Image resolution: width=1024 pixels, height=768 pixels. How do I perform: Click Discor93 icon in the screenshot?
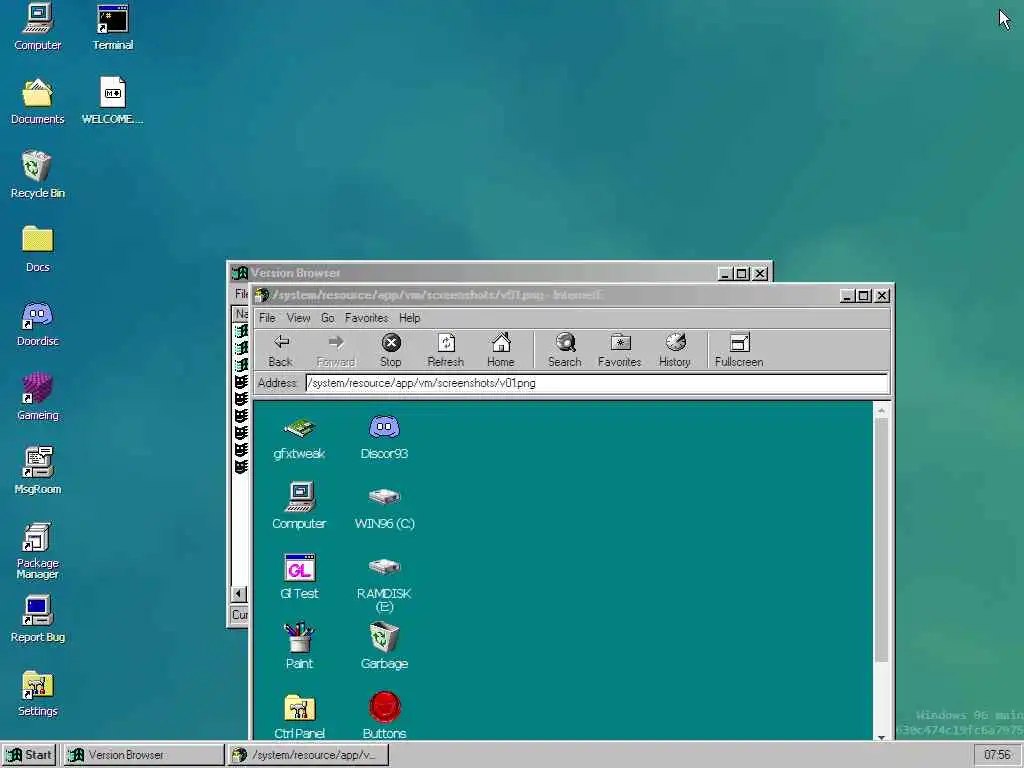coord(384,438)
